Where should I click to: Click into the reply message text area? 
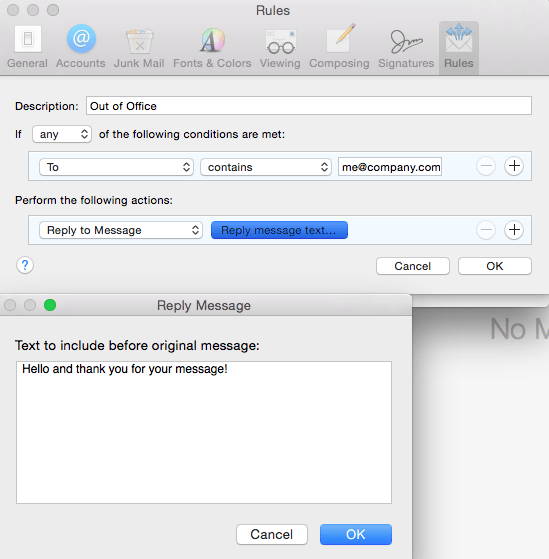point(204,432)
